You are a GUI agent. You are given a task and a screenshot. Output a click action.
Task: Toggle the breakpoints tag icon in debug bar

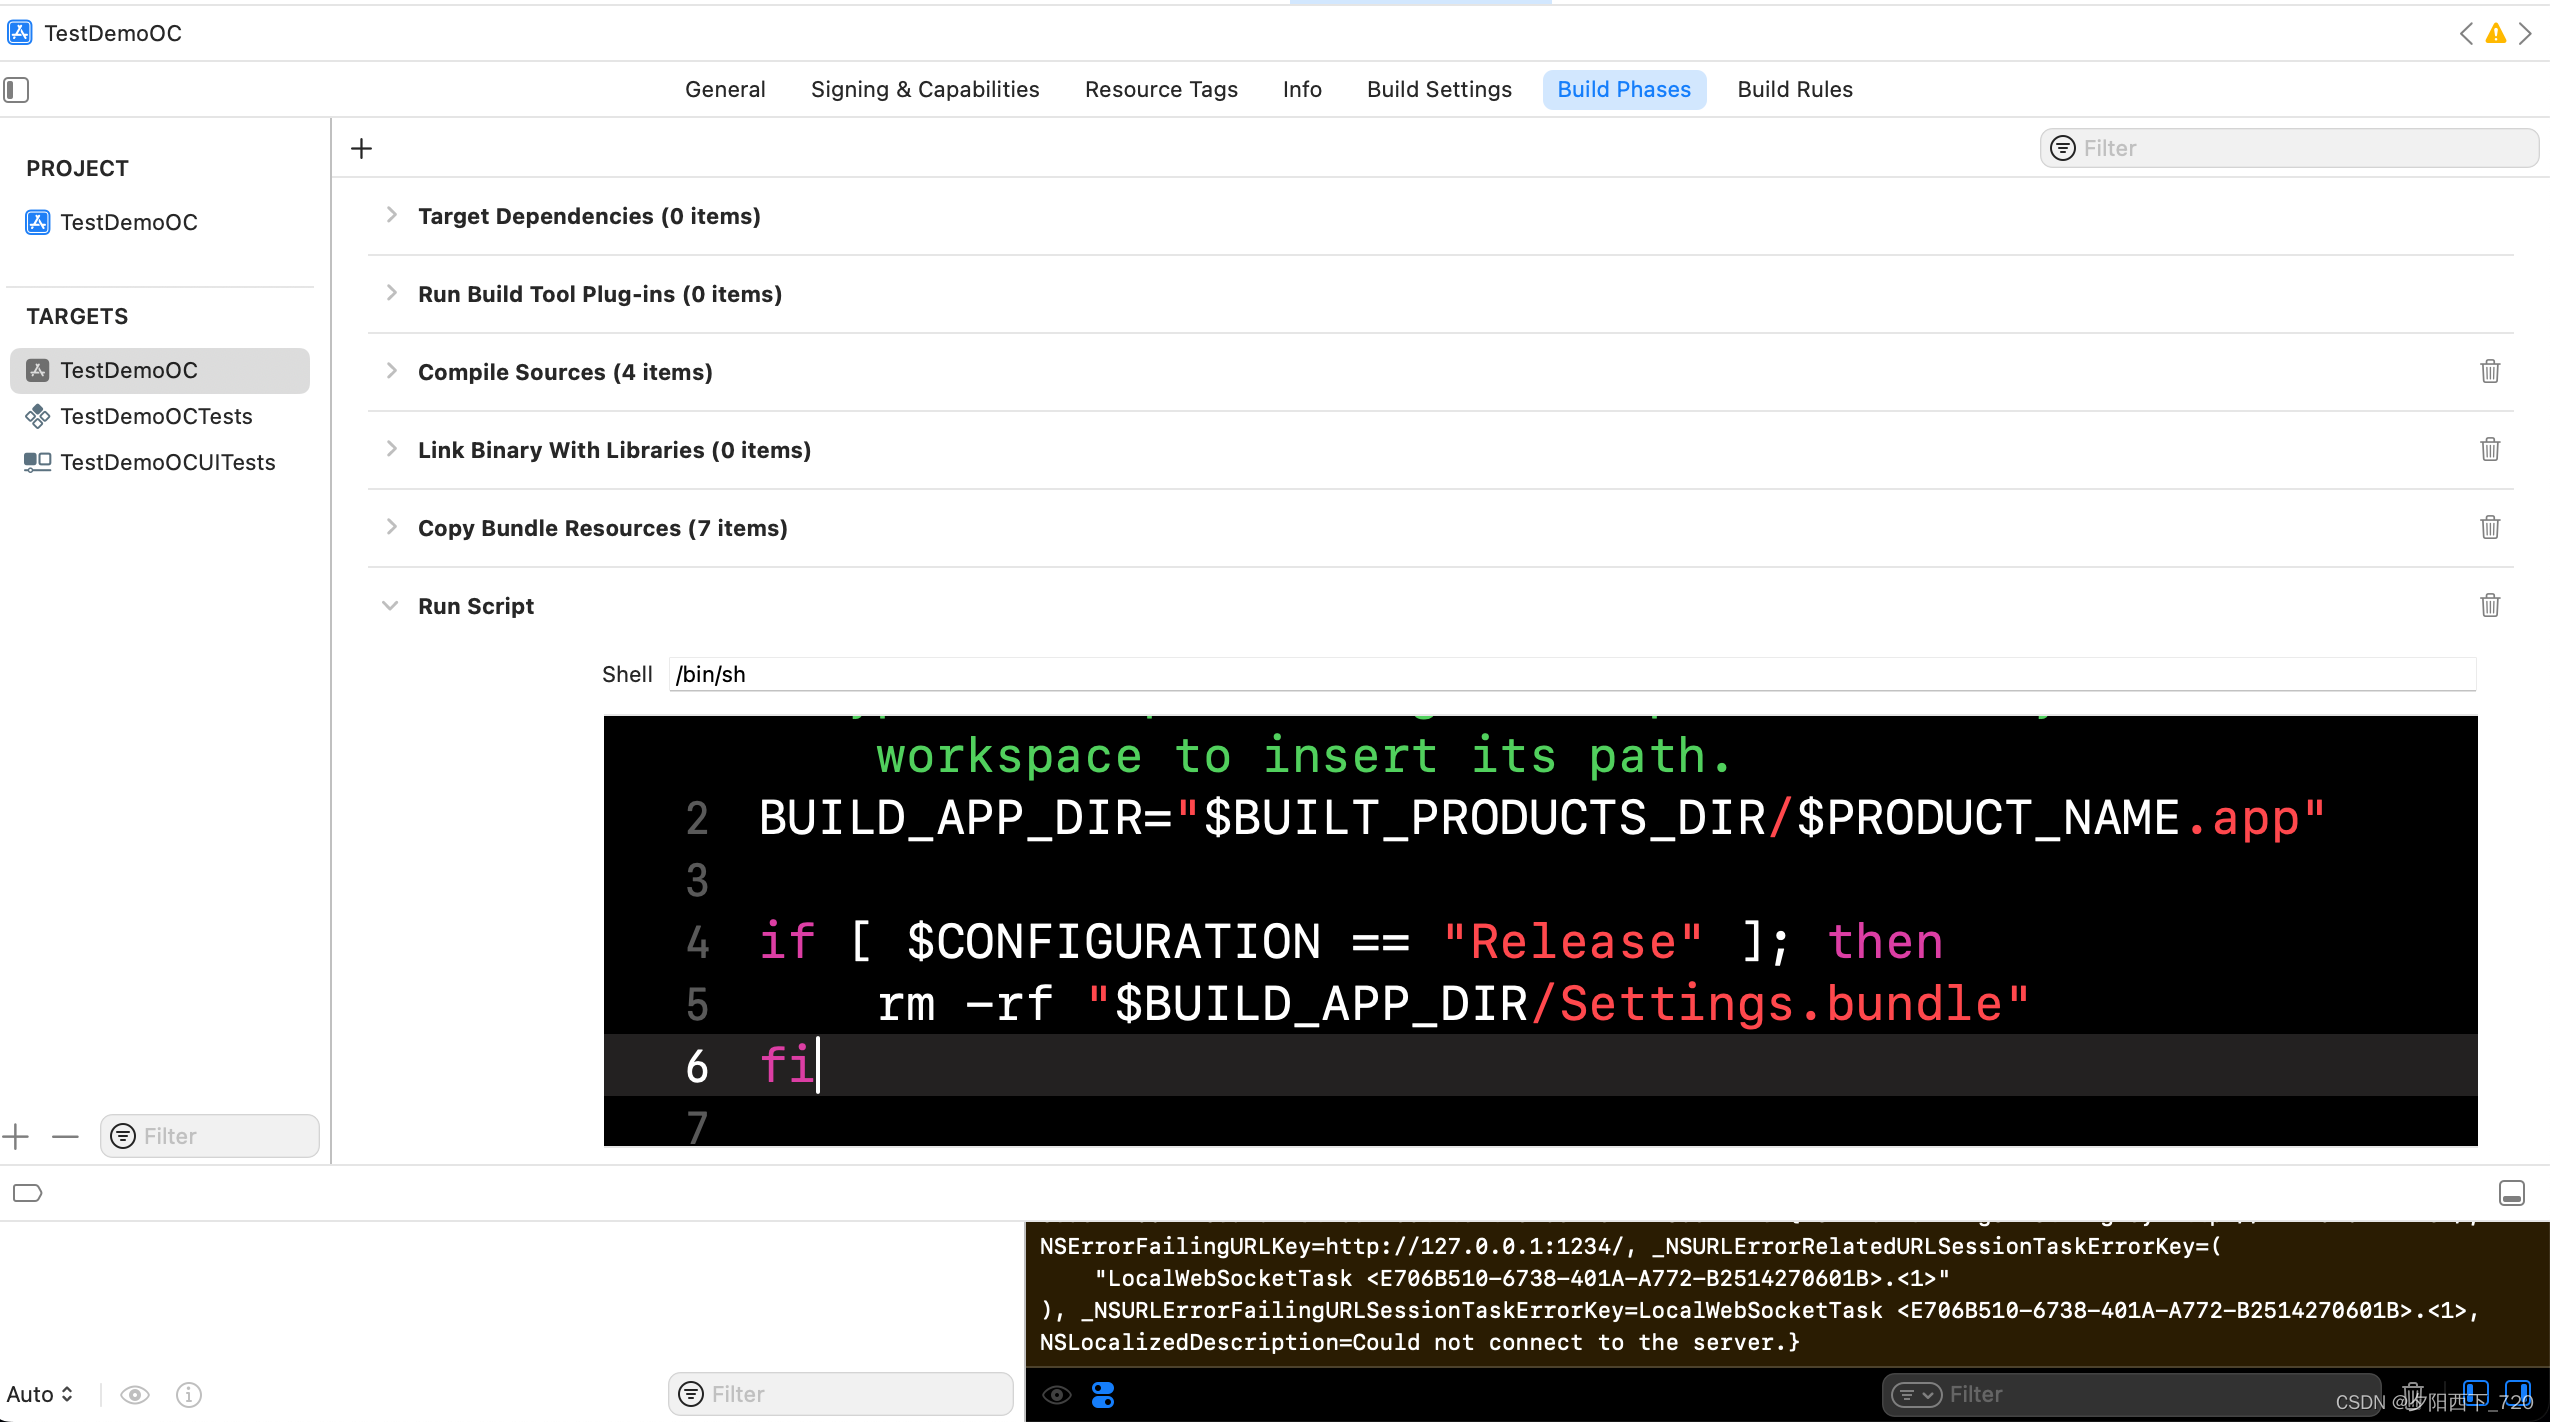point(27,1193)
